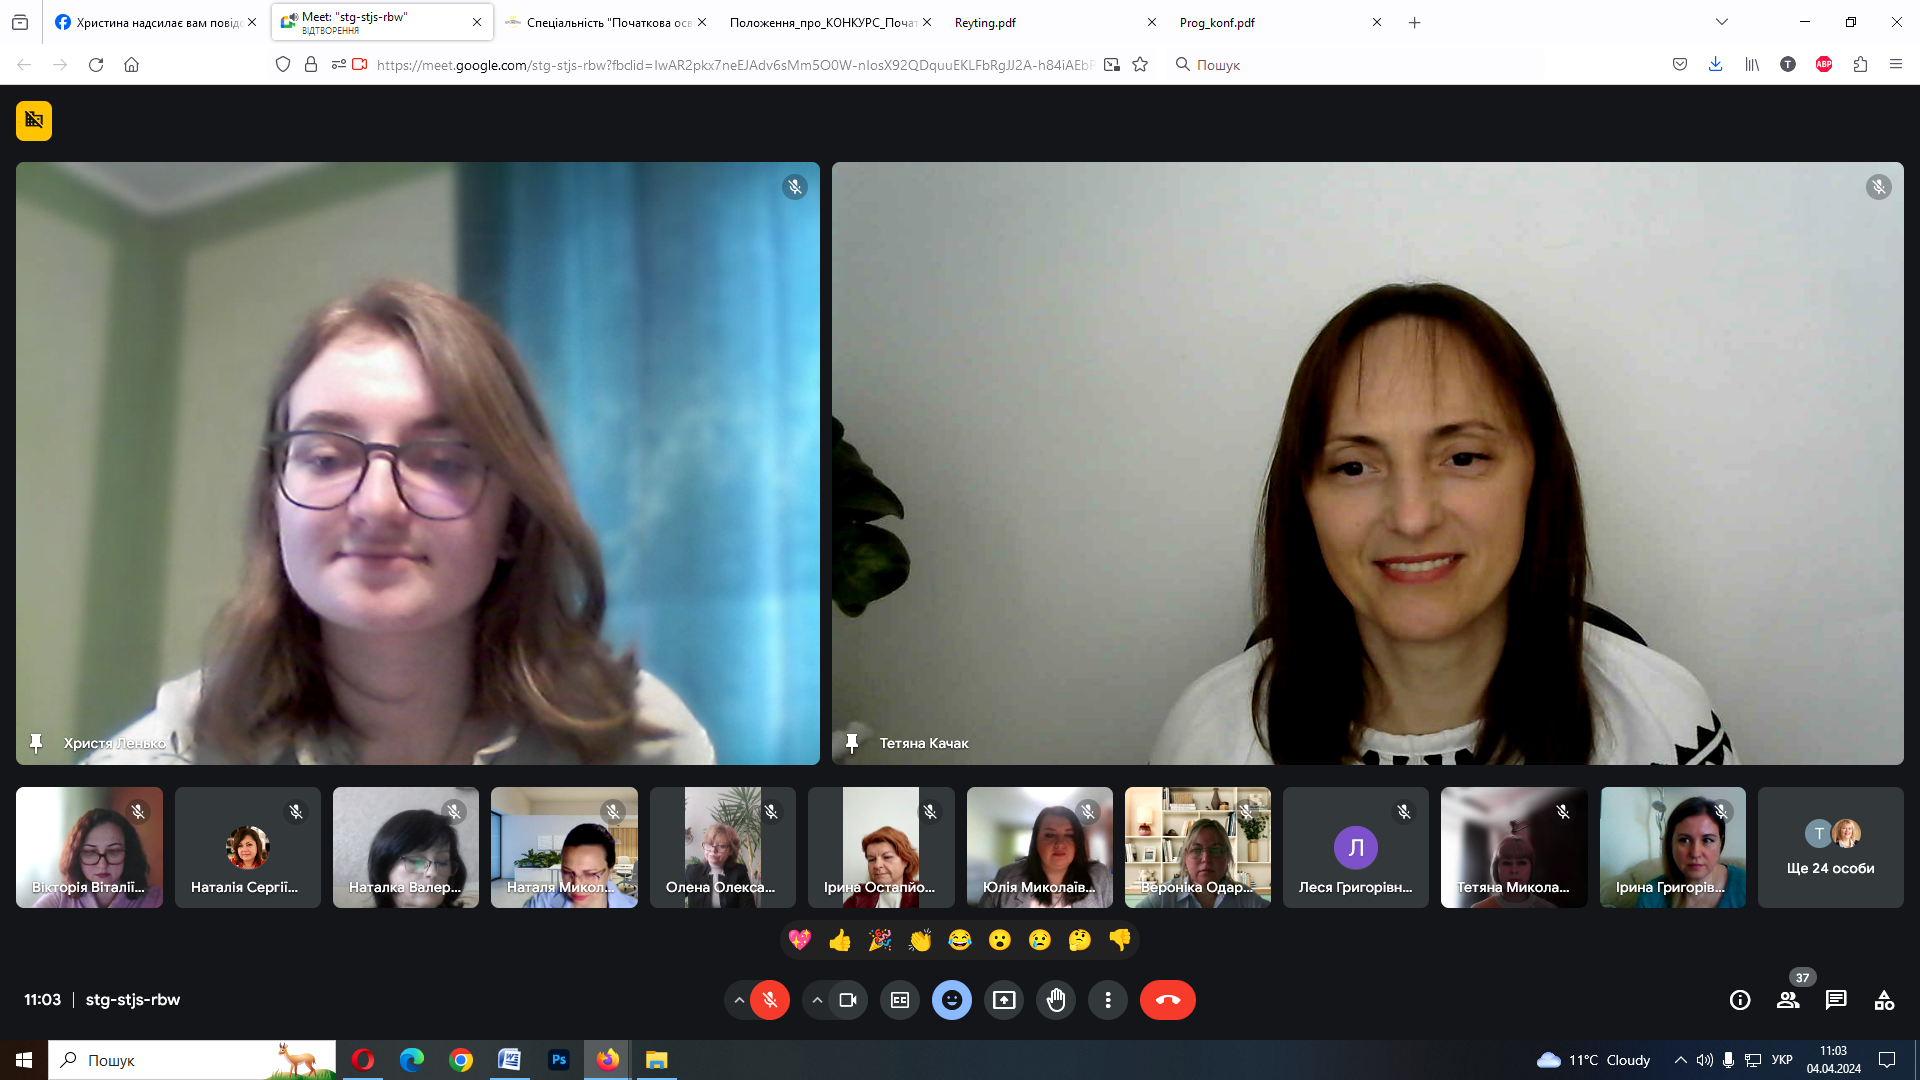Open the activities shapes icon

[1883, 1000]
